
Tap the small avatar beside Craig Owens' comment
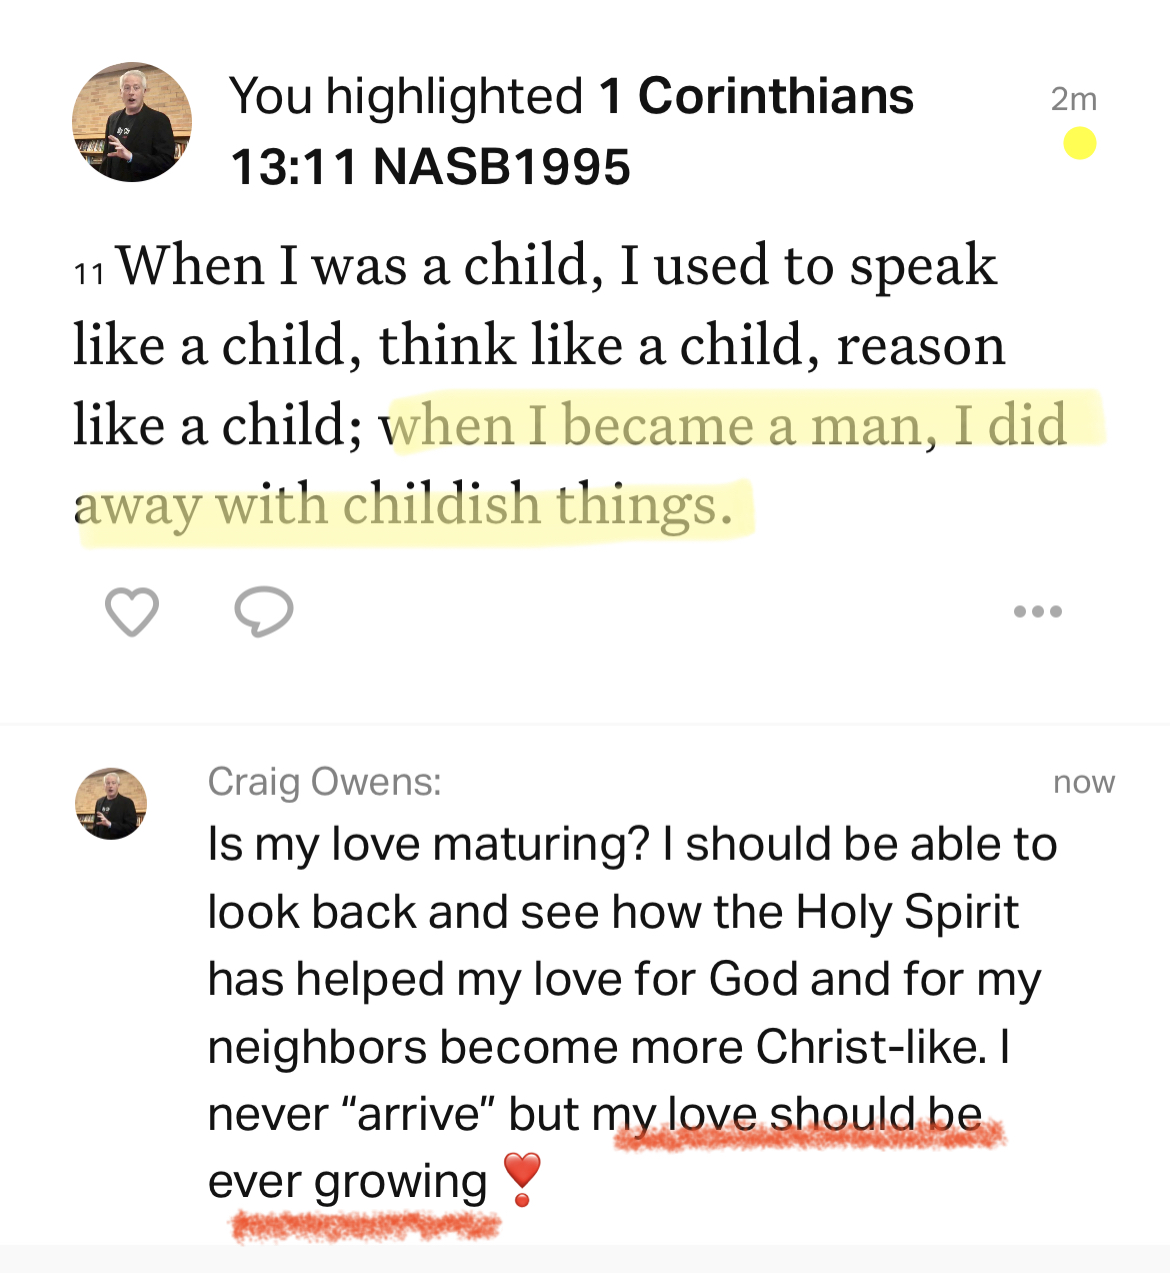(x=111, y=803)
